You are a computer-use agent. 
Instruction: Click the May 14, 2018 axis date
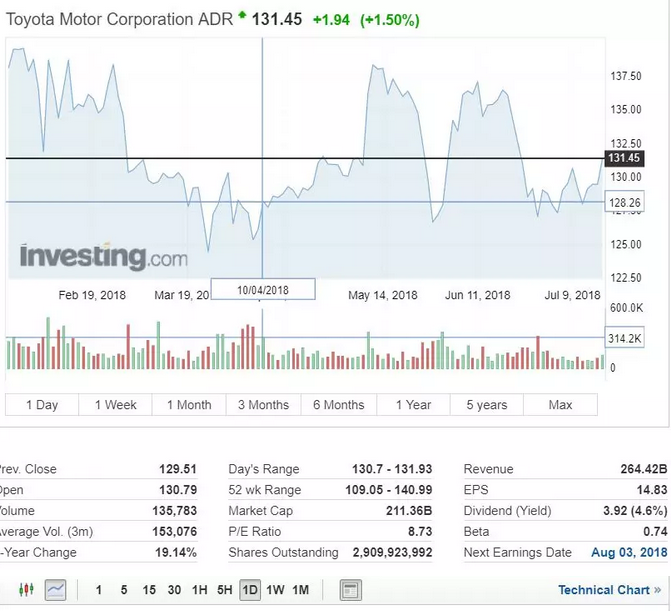tap(383, 295)
